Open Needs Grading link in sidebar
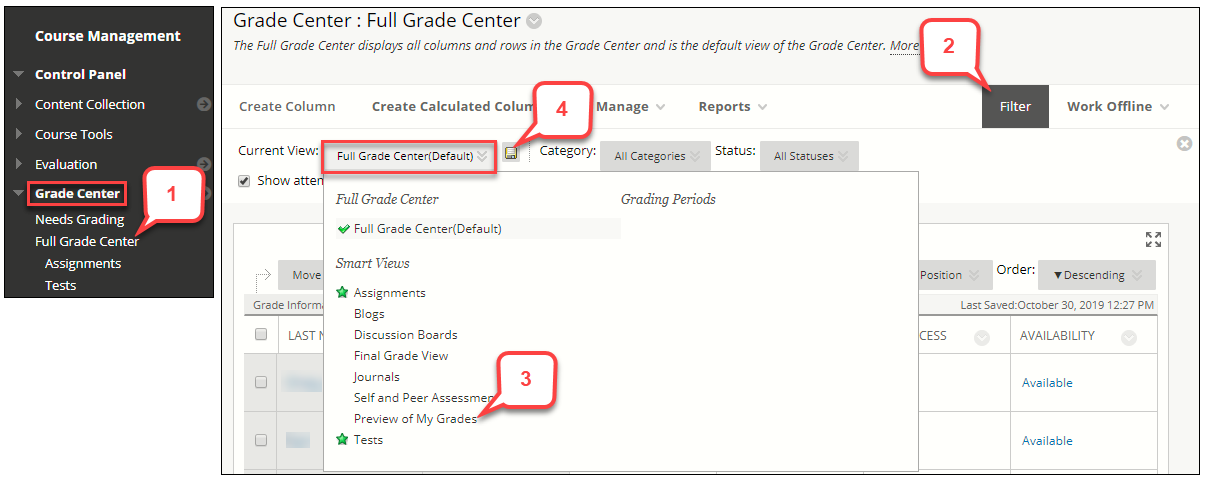 pos(80,219)
